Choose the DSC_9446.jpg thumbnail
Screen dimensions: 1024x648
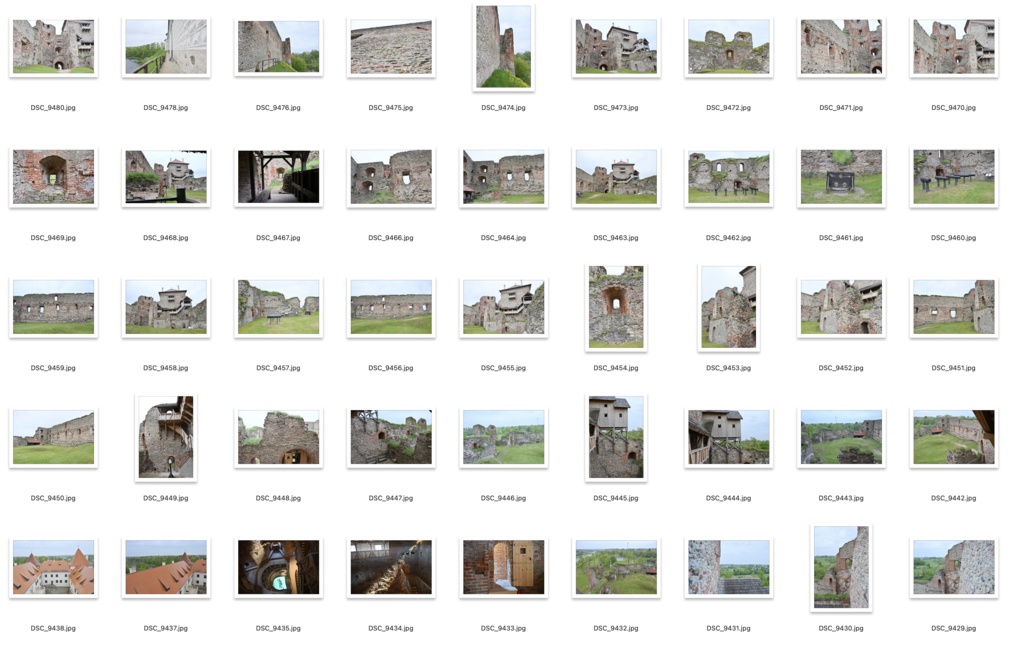pyautogui.click(x=504, y=437)
